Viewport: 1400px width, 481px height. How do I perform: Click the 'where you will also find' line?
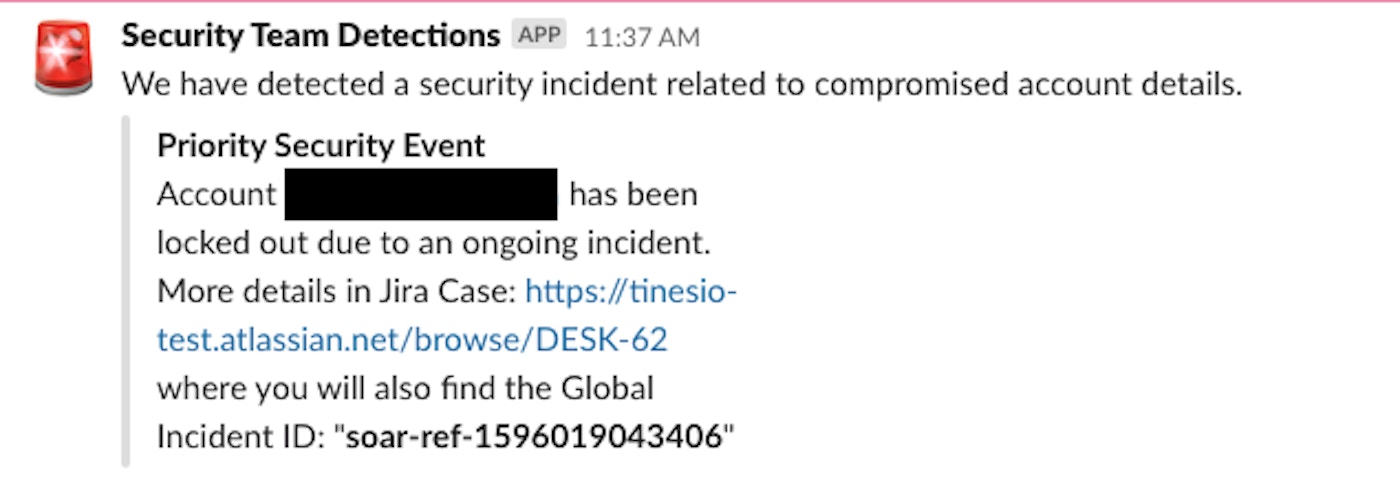[405, 388]
